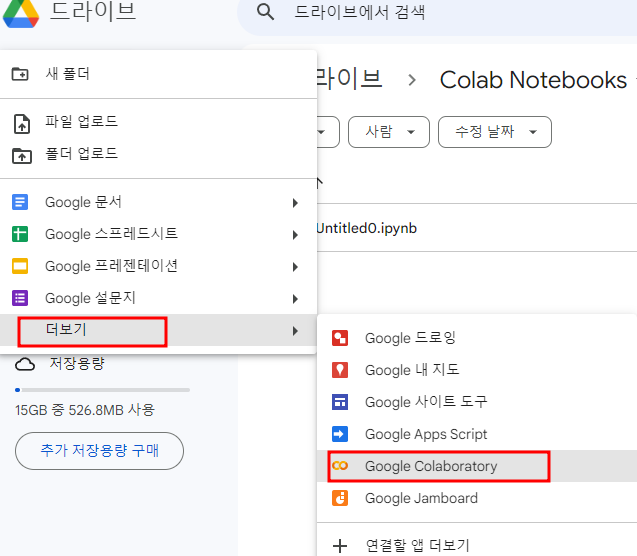Open the 사람 filter dropdown
Viewport: 637px width, 556px height.
click(389, 132)
